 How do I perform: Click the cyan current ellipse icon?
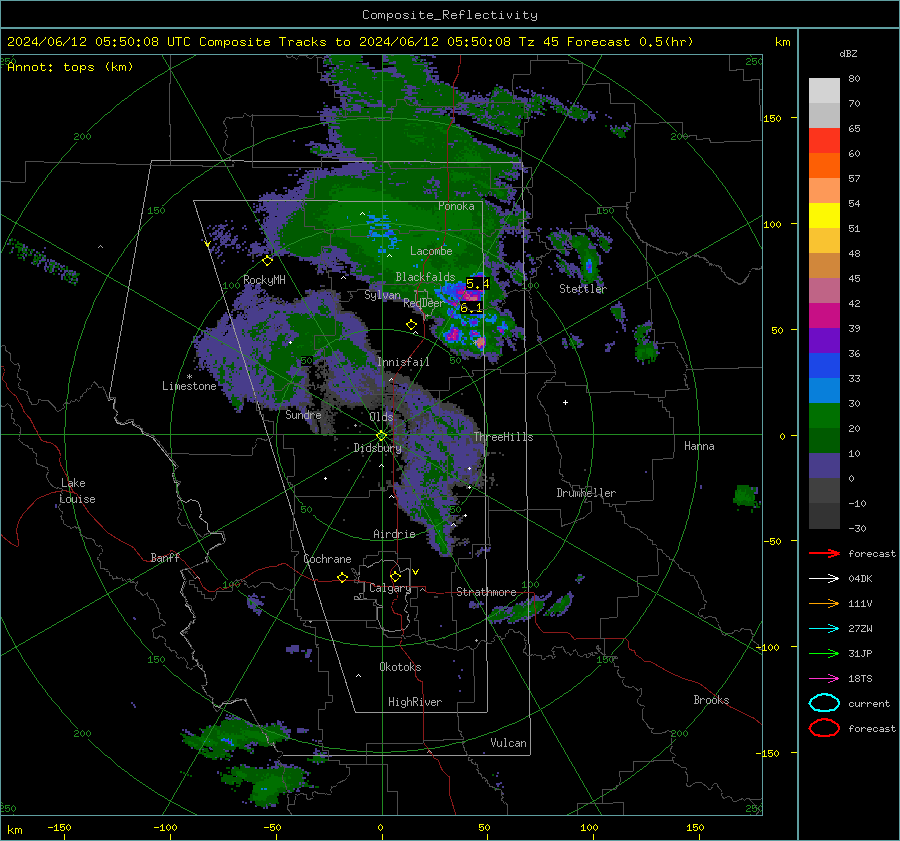coord(824,703)
